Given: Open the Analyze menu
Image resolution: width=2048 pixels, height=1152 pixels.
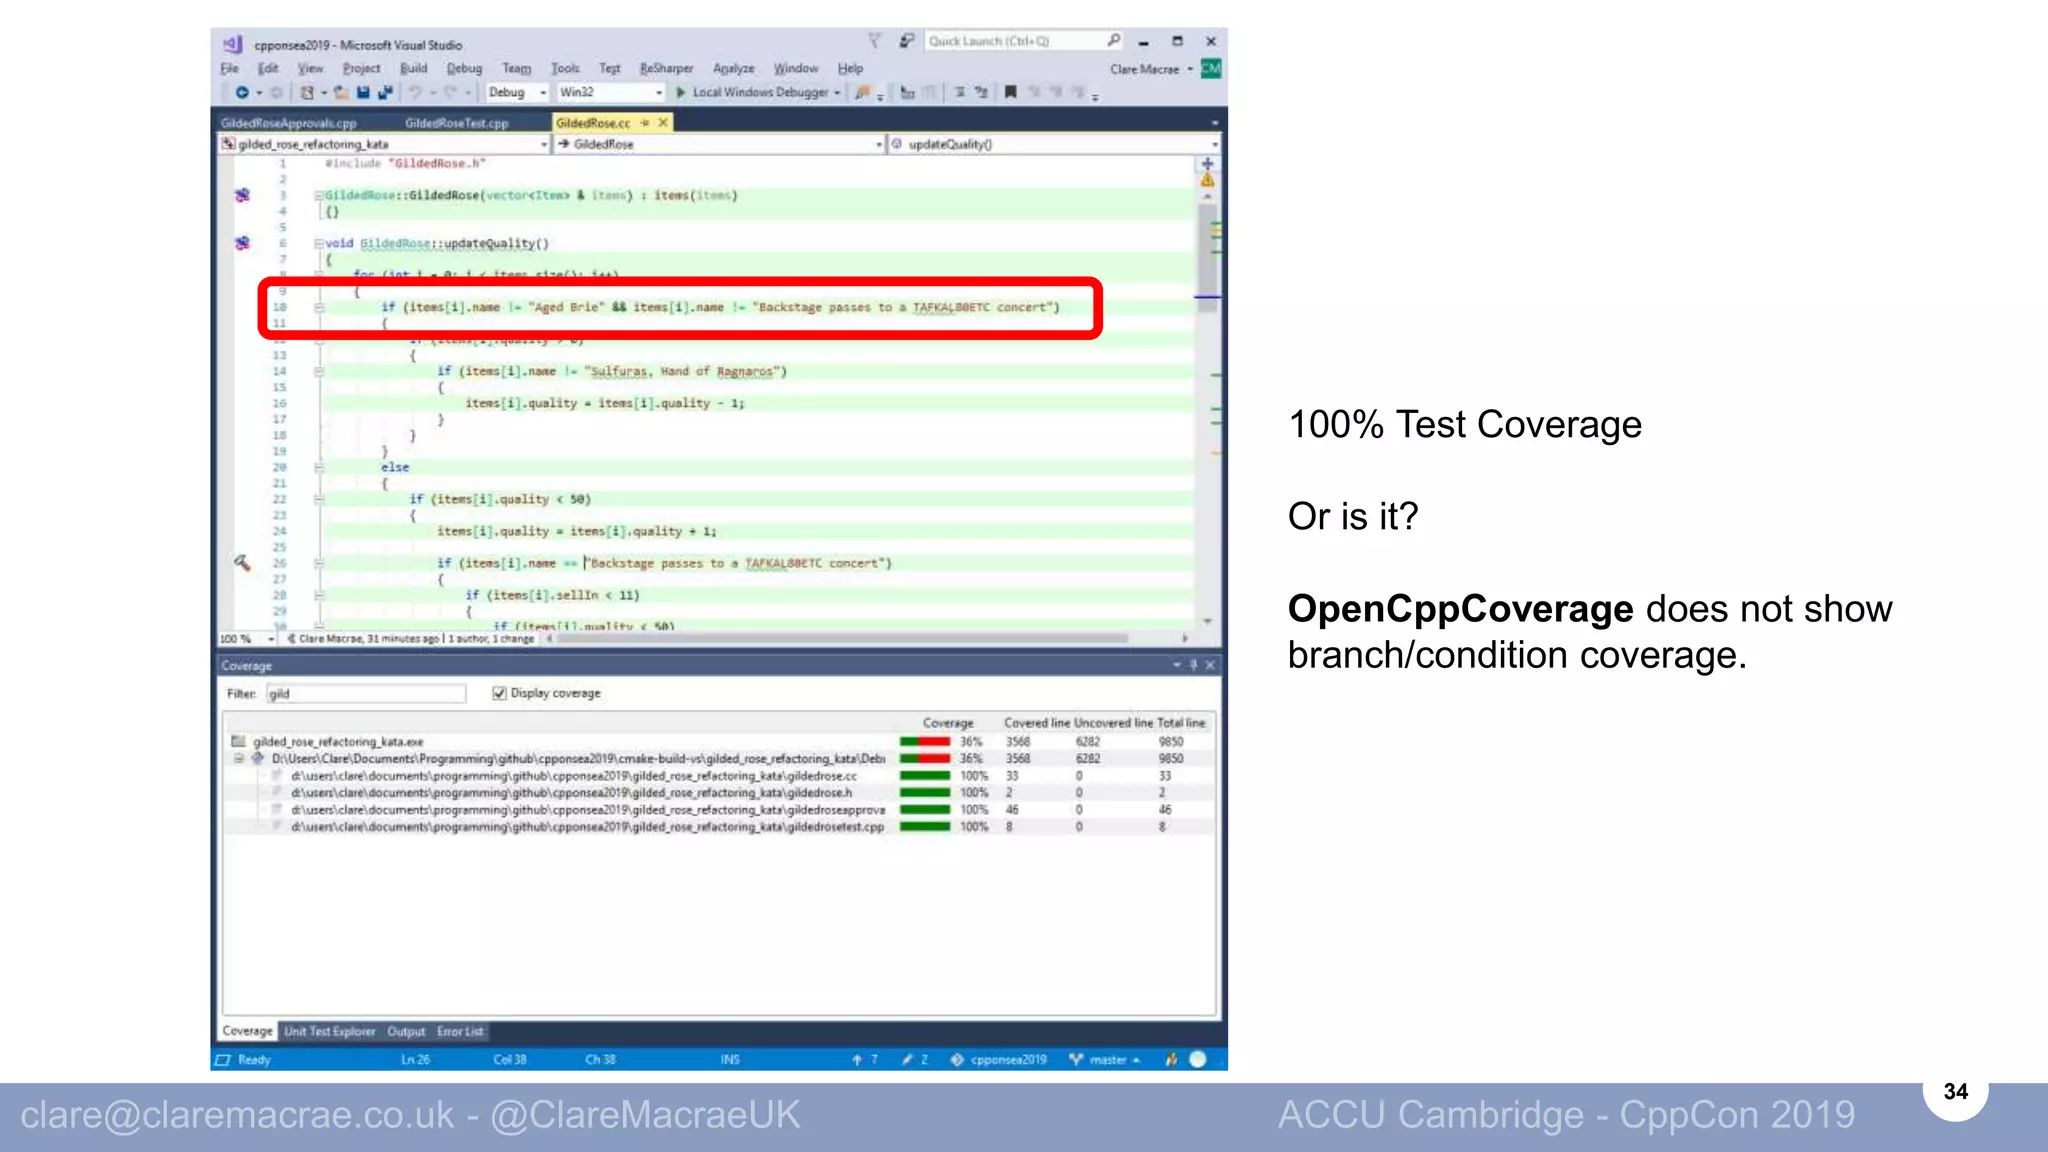Looking at the screenshot, I should [x=733, y=68].
